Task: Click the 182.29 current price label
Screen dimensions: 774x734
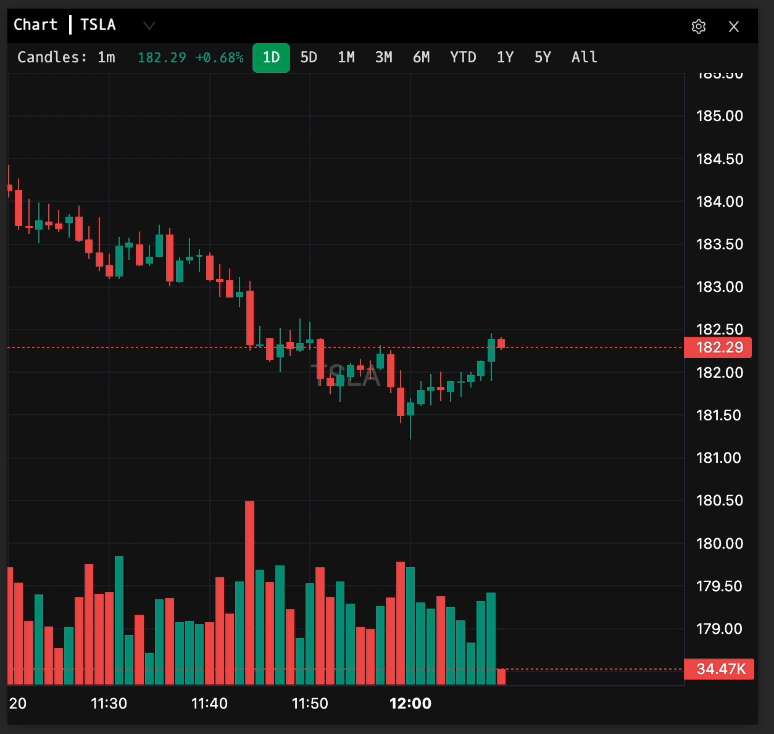Action: (x=717, y=348)
